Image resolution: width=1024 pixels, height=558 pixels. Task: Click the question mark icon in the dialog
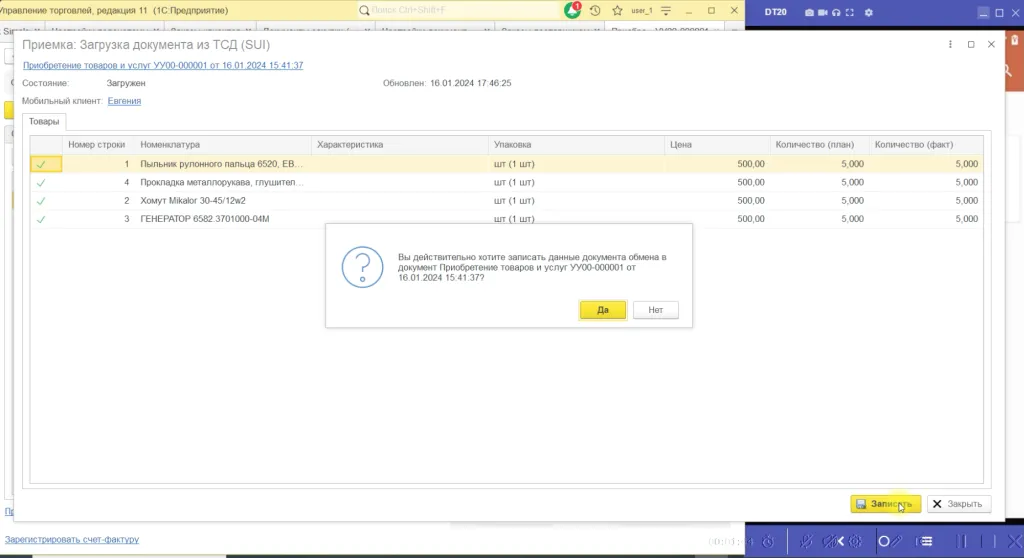pyautogui.click(x=362, y=267)
